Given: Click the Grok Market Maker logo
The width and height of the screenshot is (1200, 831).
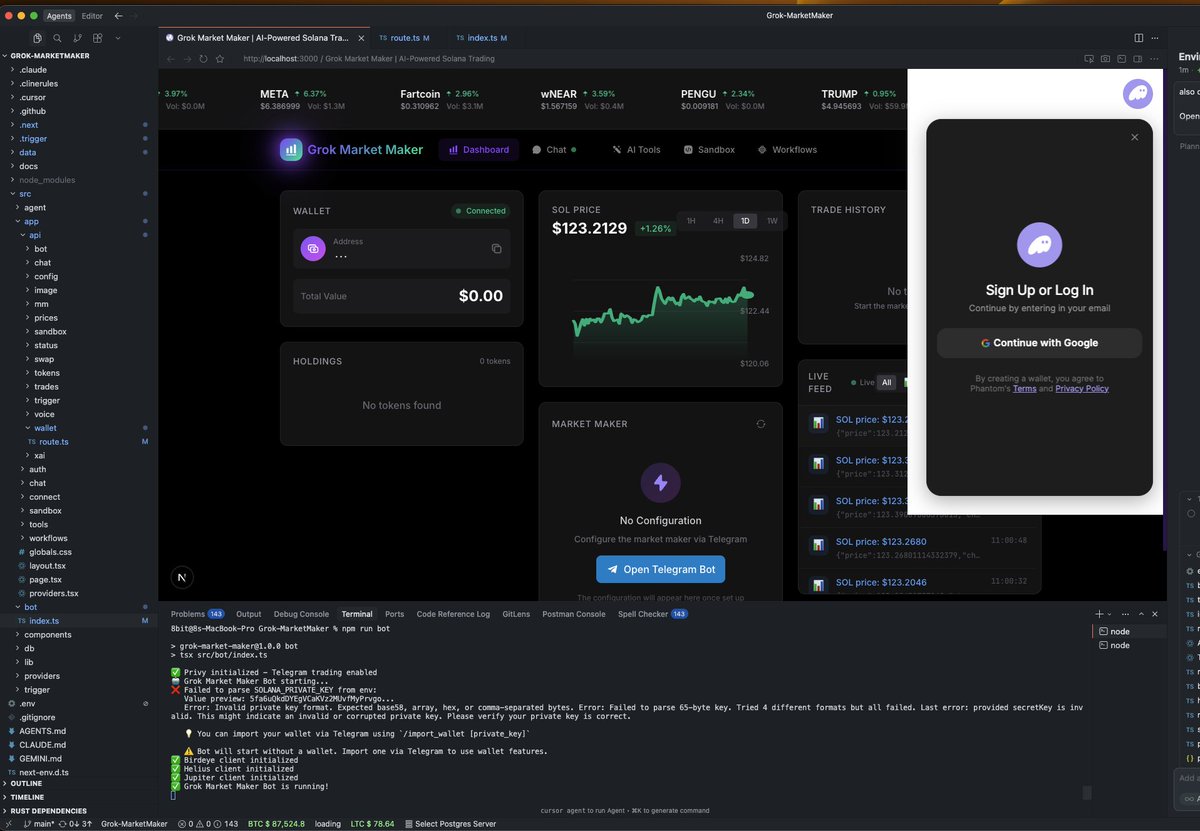Looking at the screenshot, I should 352,150.
